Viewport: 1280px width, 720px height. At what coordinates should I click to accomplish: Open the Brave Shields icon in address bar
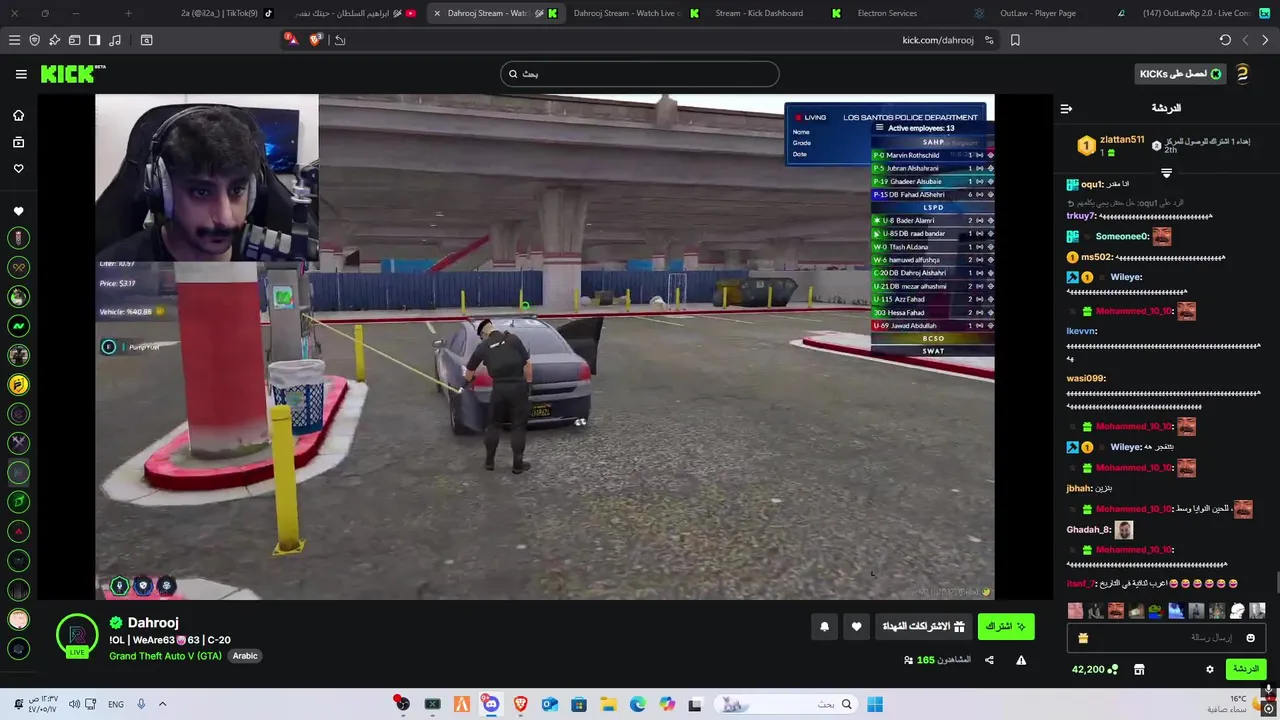[316, 40]
